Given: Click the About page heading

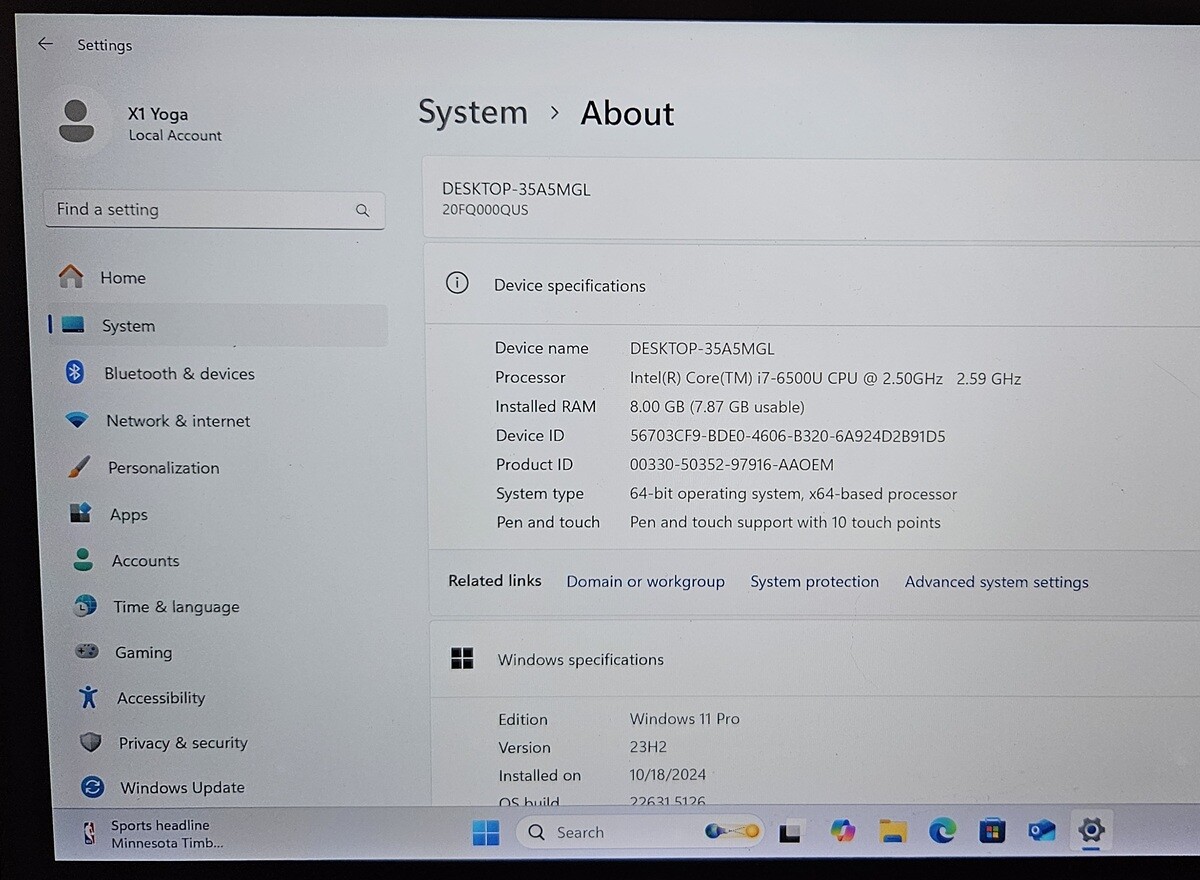Looking at the screenshot, I should (x=627, y=113).
